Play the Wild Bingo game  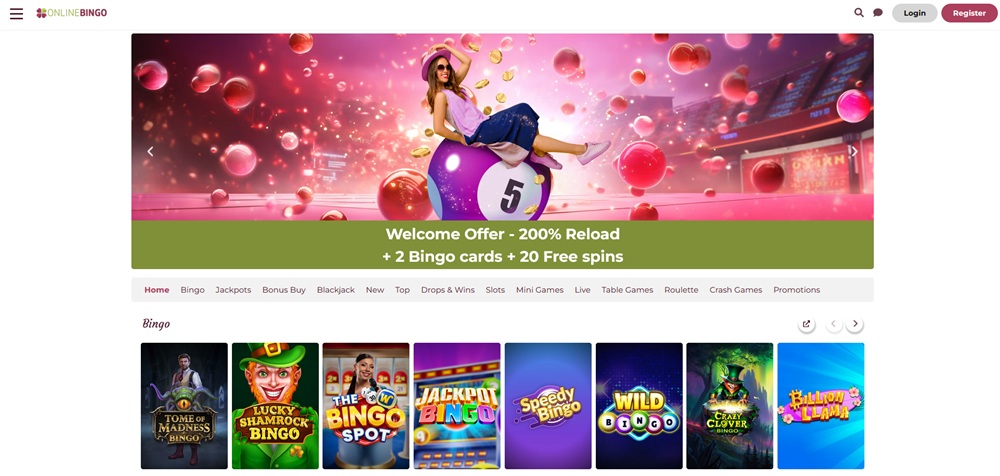tap(639, 406)
